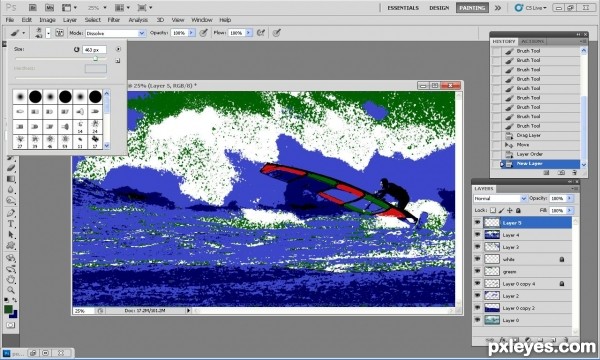
Task: Select the Pen tool
Action: coord(11,213)
